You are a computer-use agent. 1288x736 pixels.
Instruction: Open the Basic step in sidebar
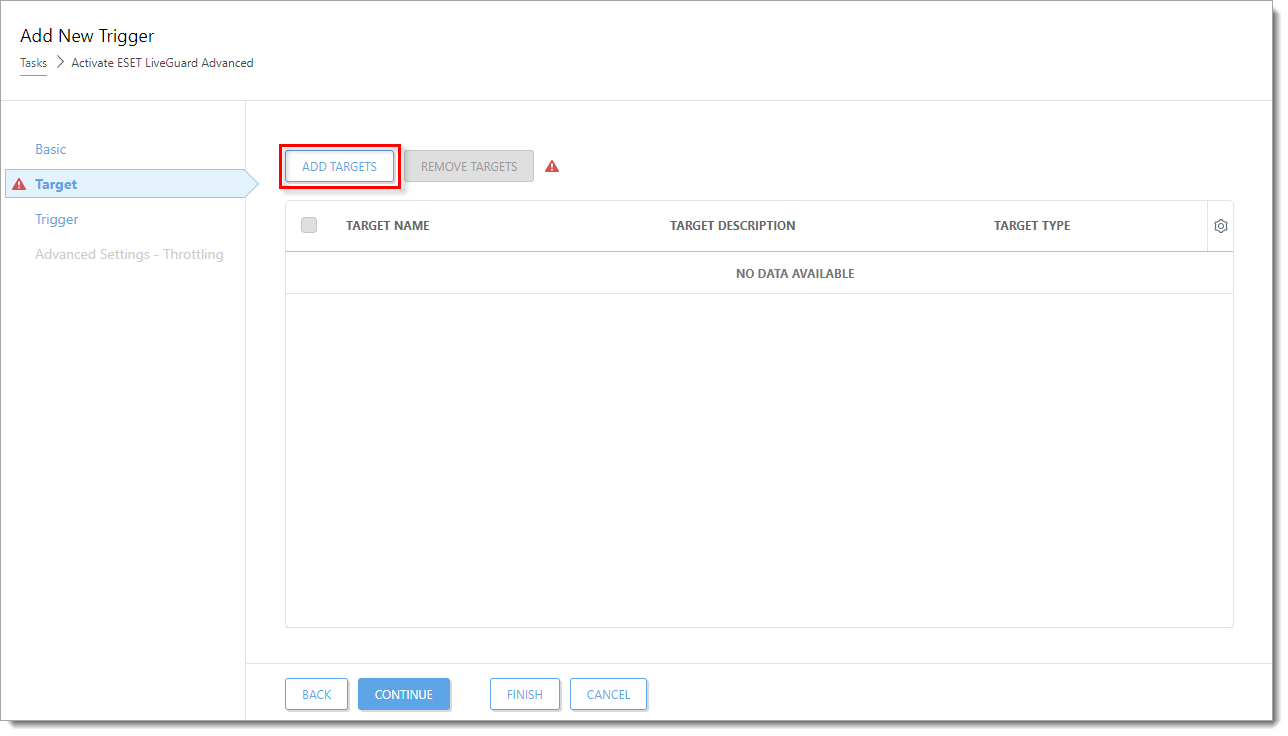pos(51,149)
